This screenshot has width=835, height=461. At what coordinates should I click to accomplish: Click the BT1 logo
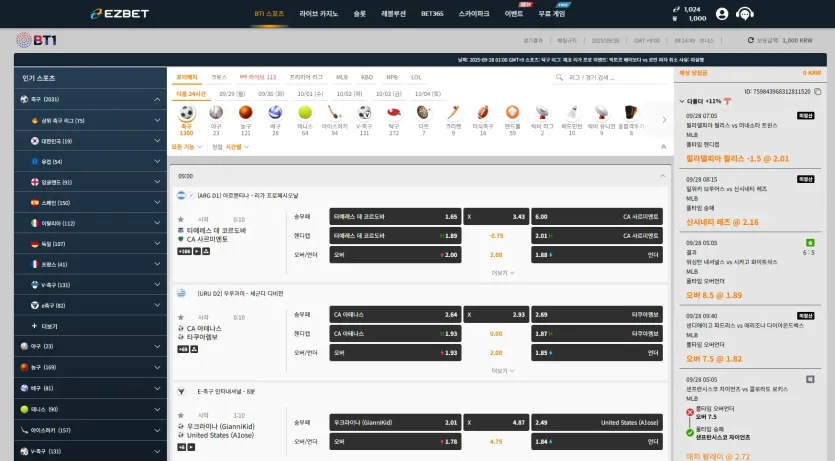coord(36,40)
